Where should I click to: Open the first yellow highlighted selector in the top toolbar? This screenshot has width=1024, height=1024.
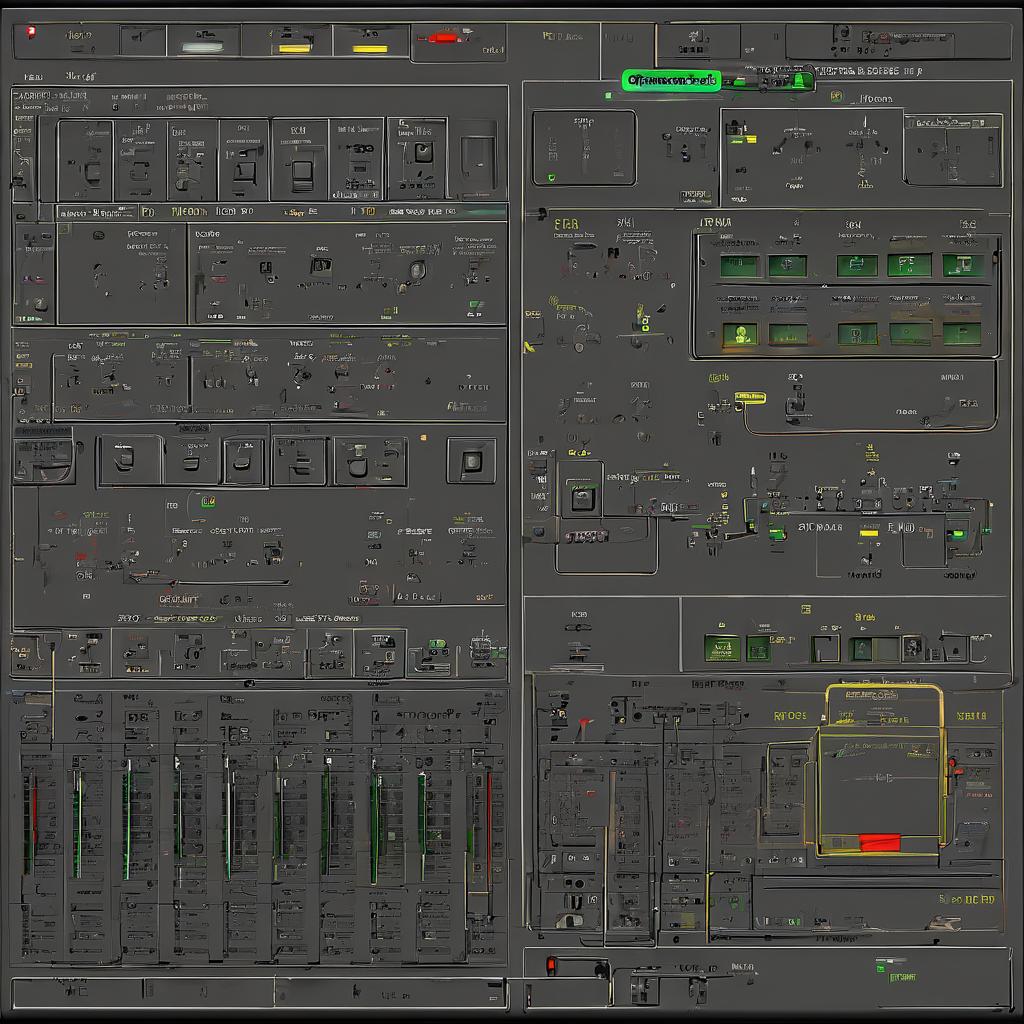294,47
